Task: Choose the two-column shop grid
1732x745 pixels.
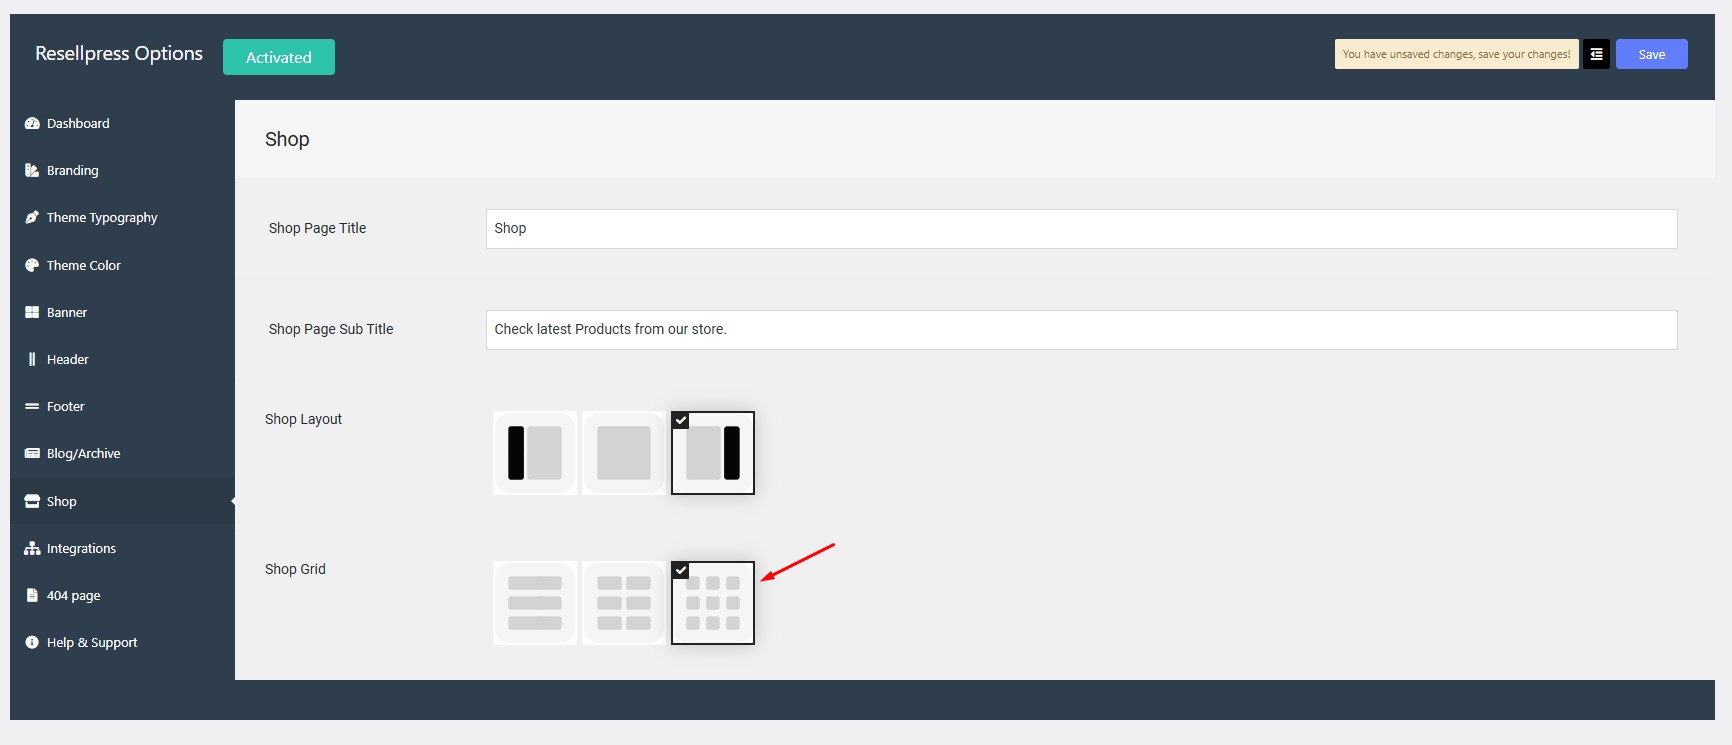Action: (x=624, y=603)
